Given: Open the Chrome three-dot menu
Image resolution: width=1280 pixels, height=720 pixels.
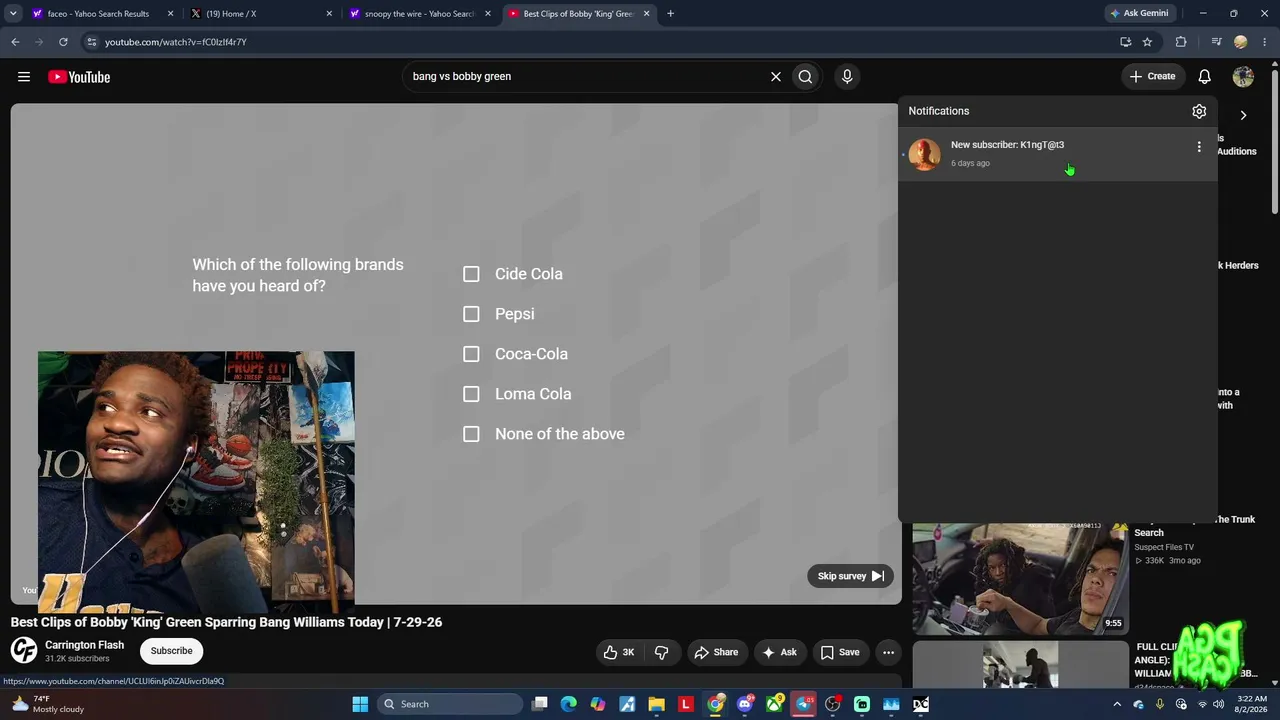Looking at the screenshot, I should coord(1265,42).
